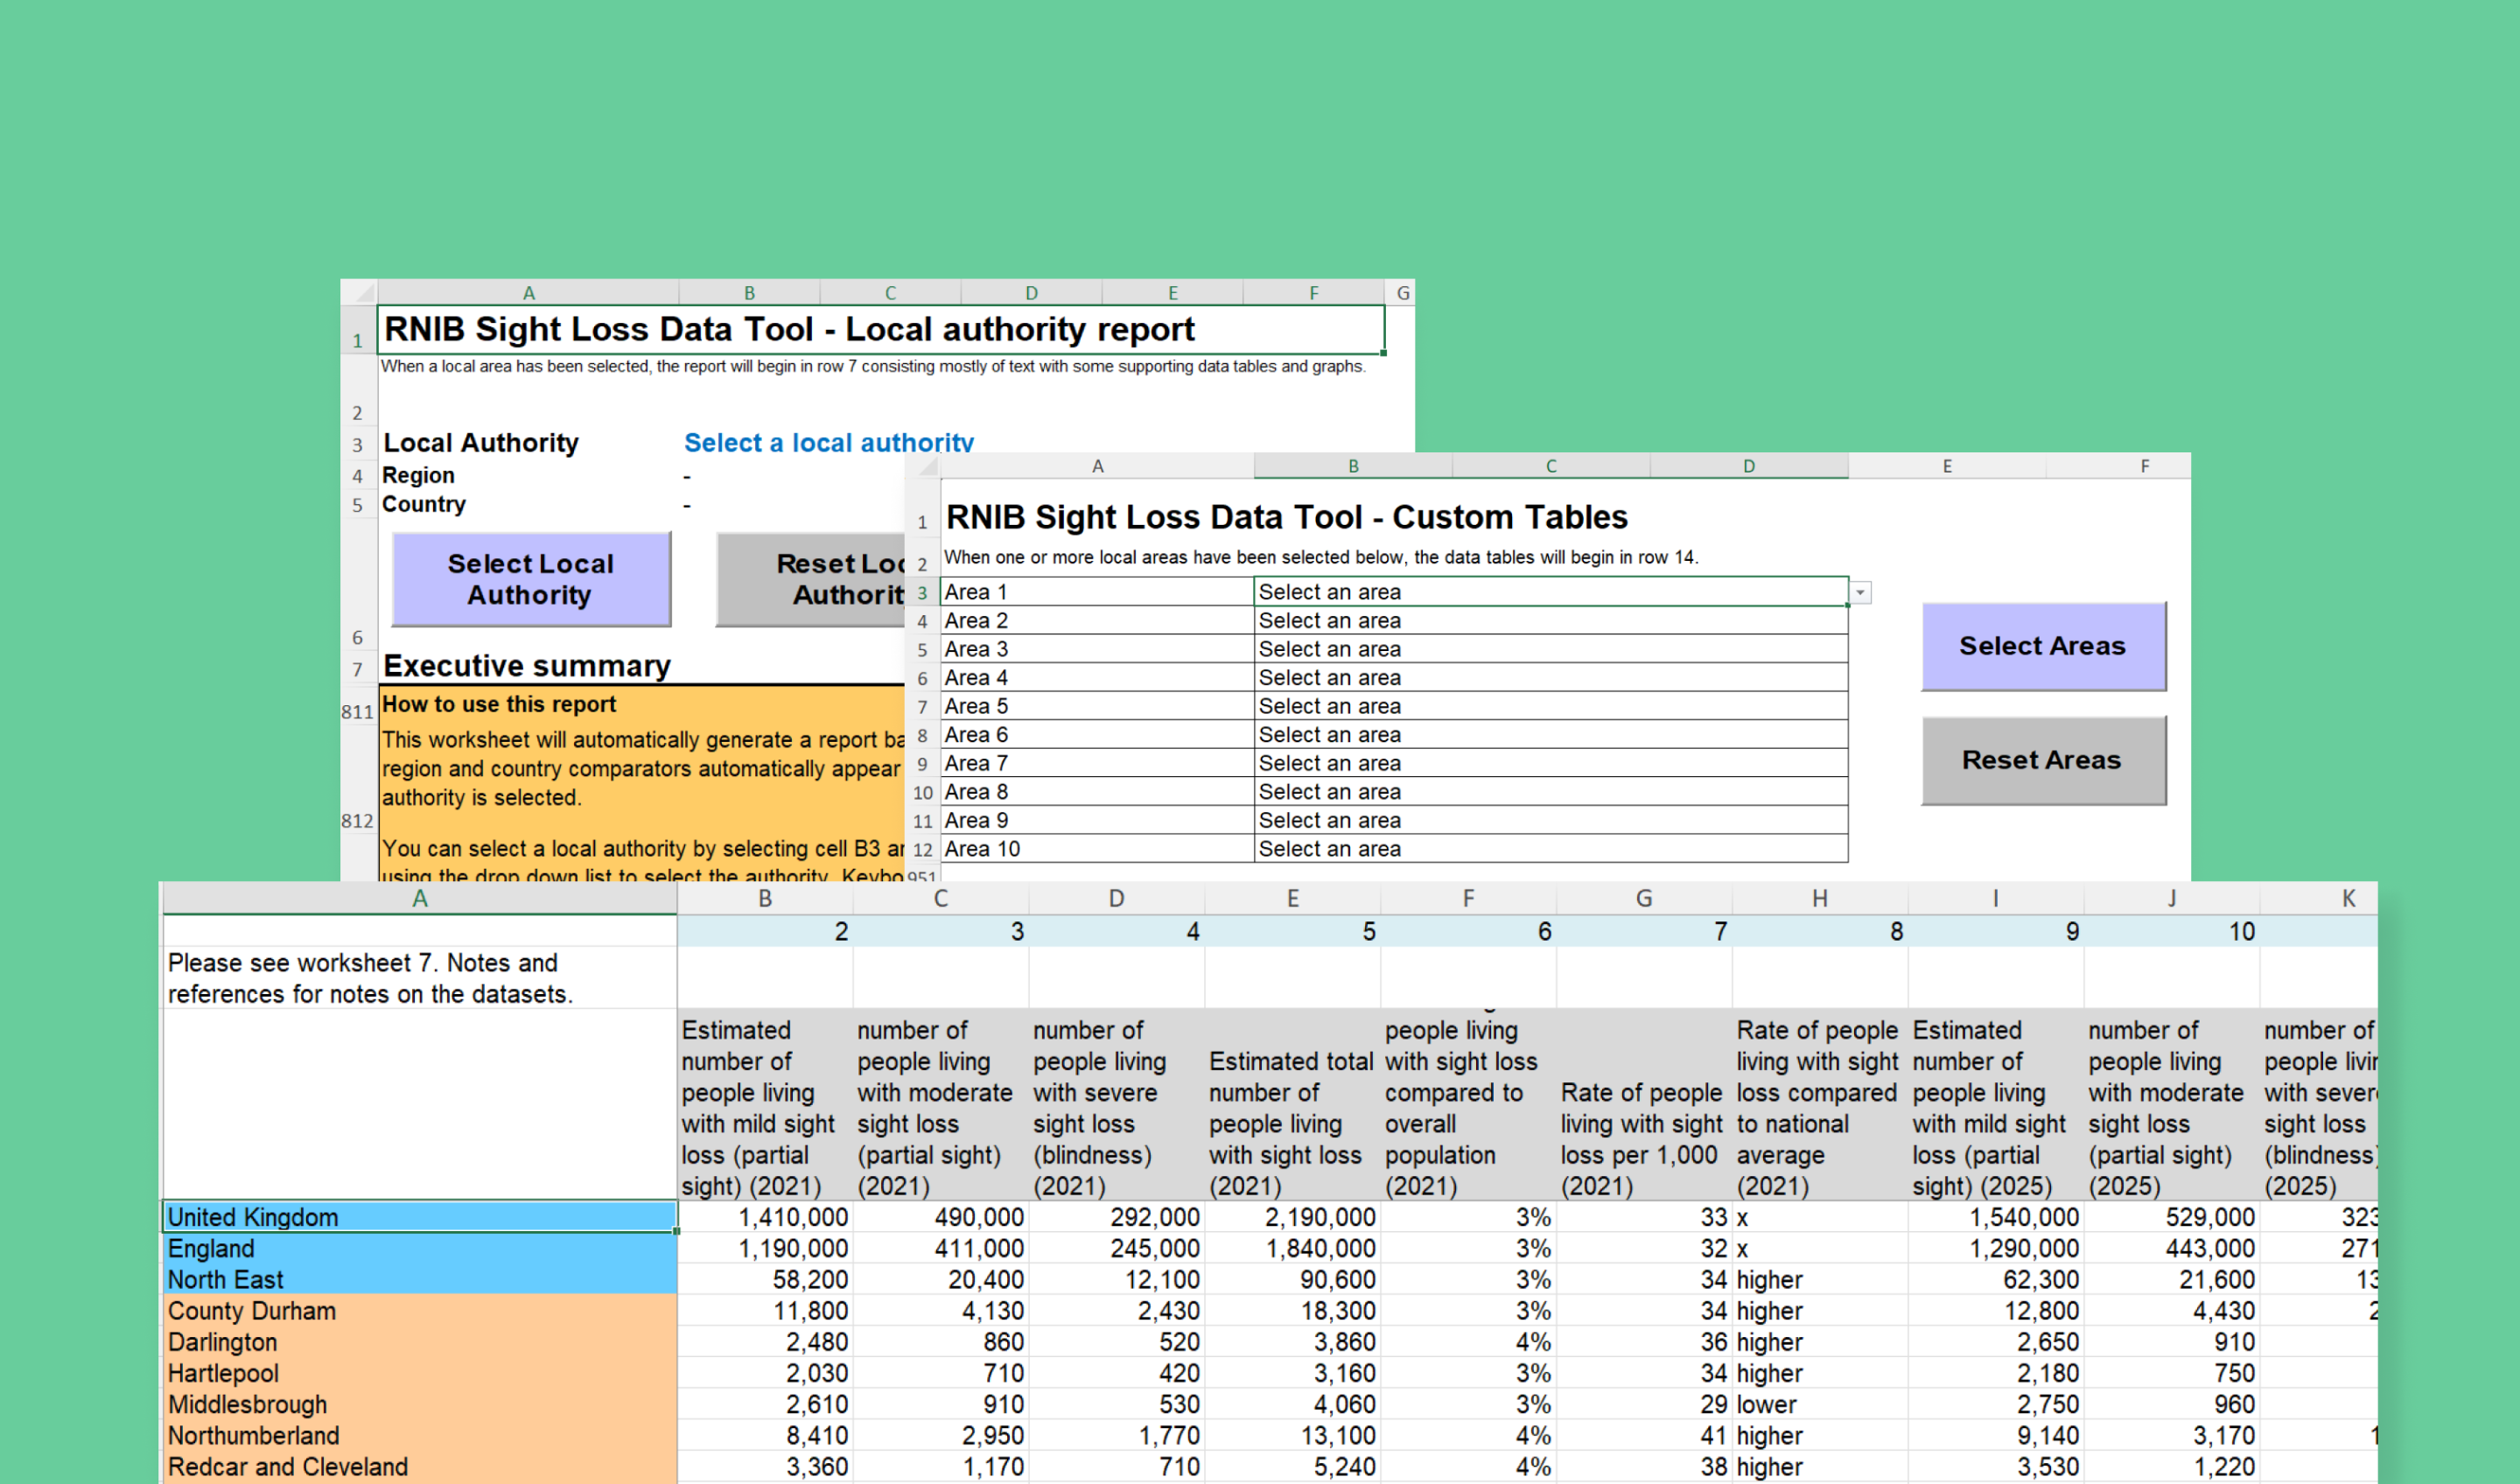Click 'Select a local authority' blue text
Viewport: 2520px width, 1484px height.
pyautogui.click(x=828, y=443)
